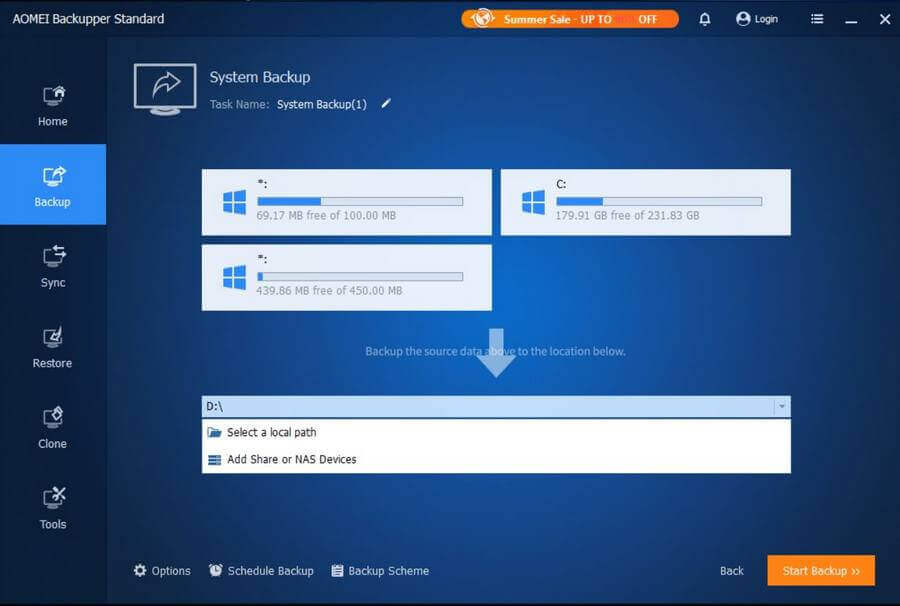Screen dimensions: 900x606
Task: Select the C: drive partition card
Action: click(646, 202)
